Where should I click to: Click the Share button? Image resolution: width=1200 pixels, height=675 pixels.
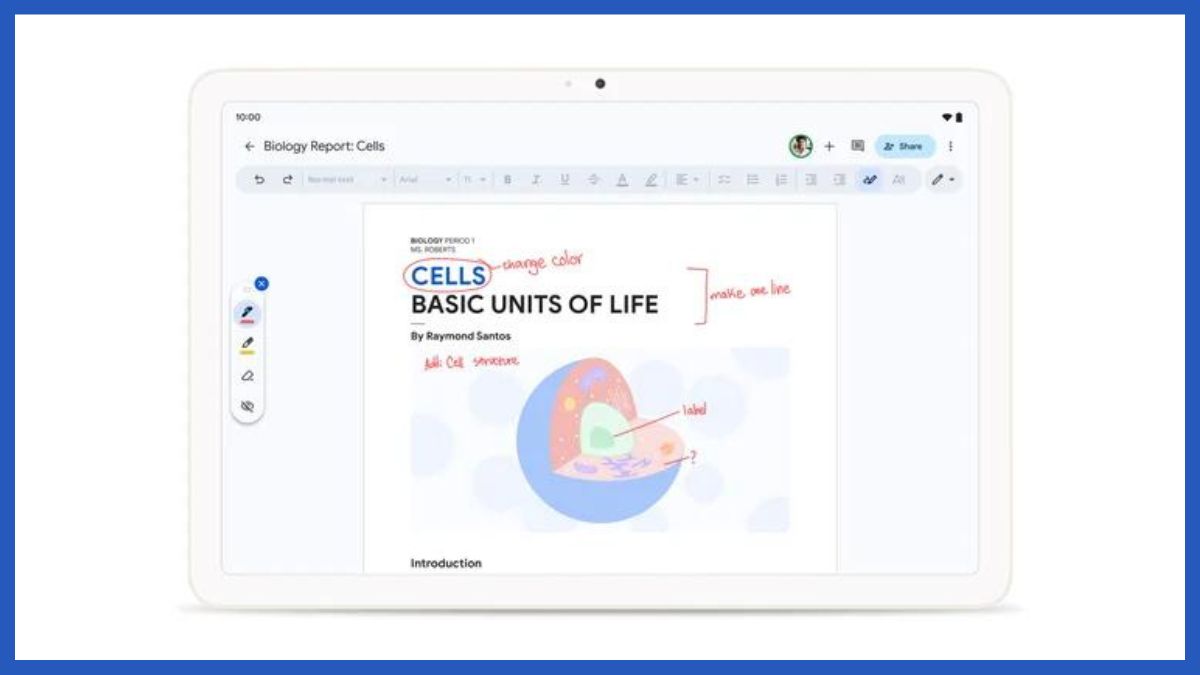coord(904,146)
